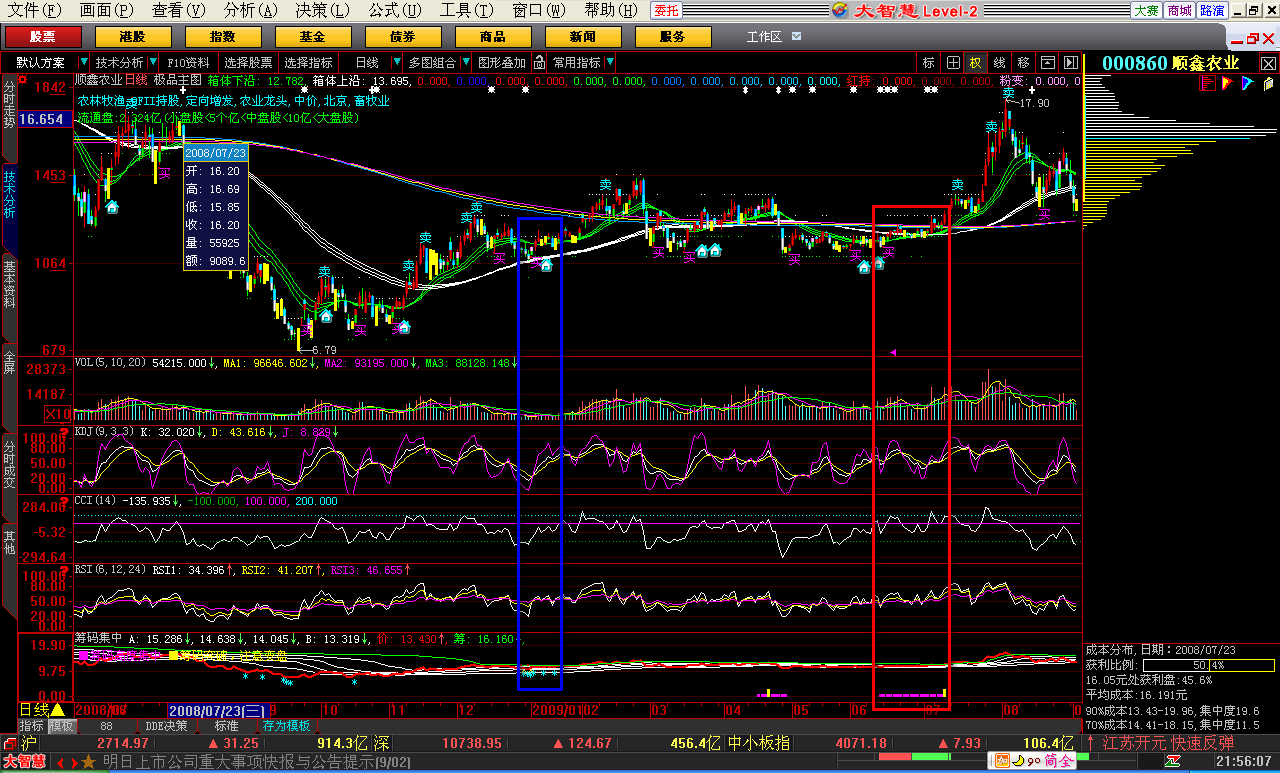Open the 默认方案 dropdown arrow
1280x773 pixels.
point(84,62)
